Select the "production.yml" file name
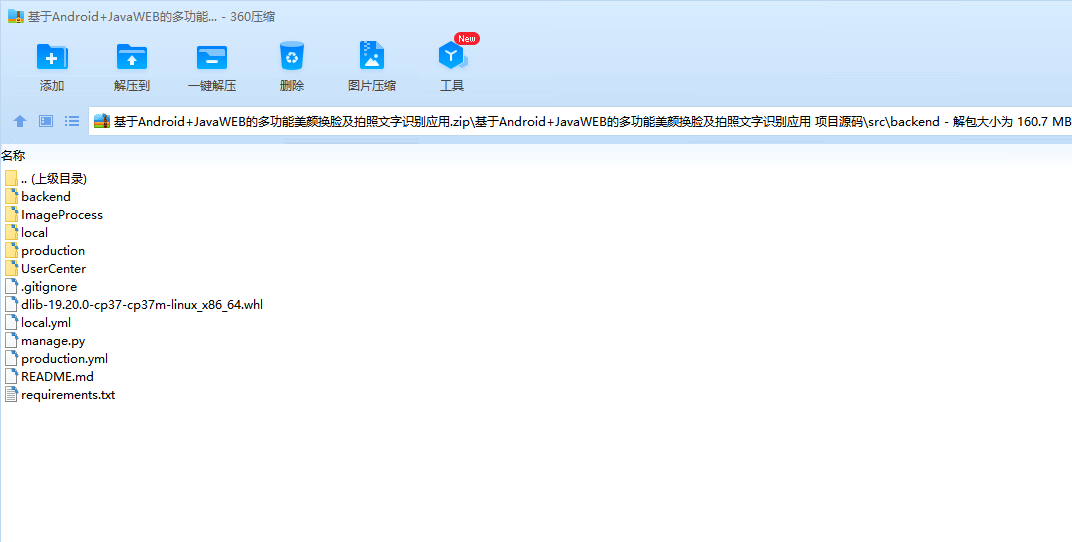Image resolution: width=1072 pixels, height=542 pixels. (x=64, y=358)
